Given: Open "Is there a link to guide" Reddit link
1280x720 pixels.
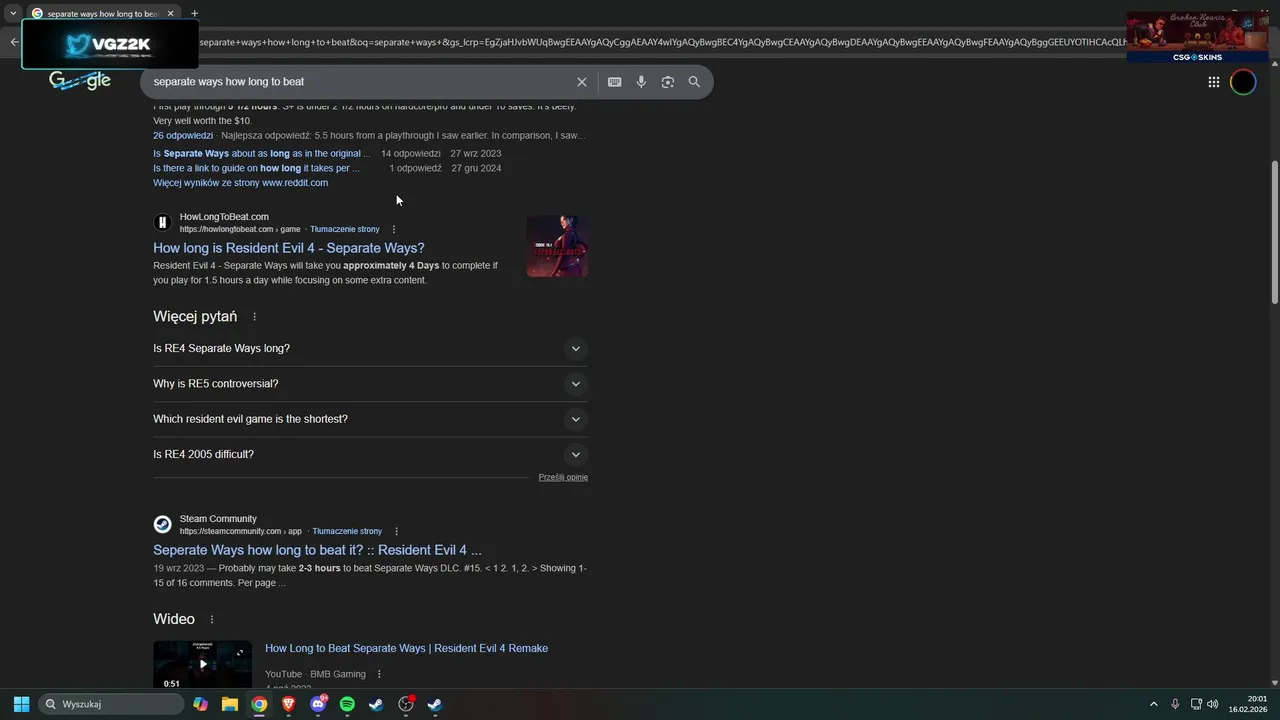Looking at the screenshot, I should click(256, 169).
